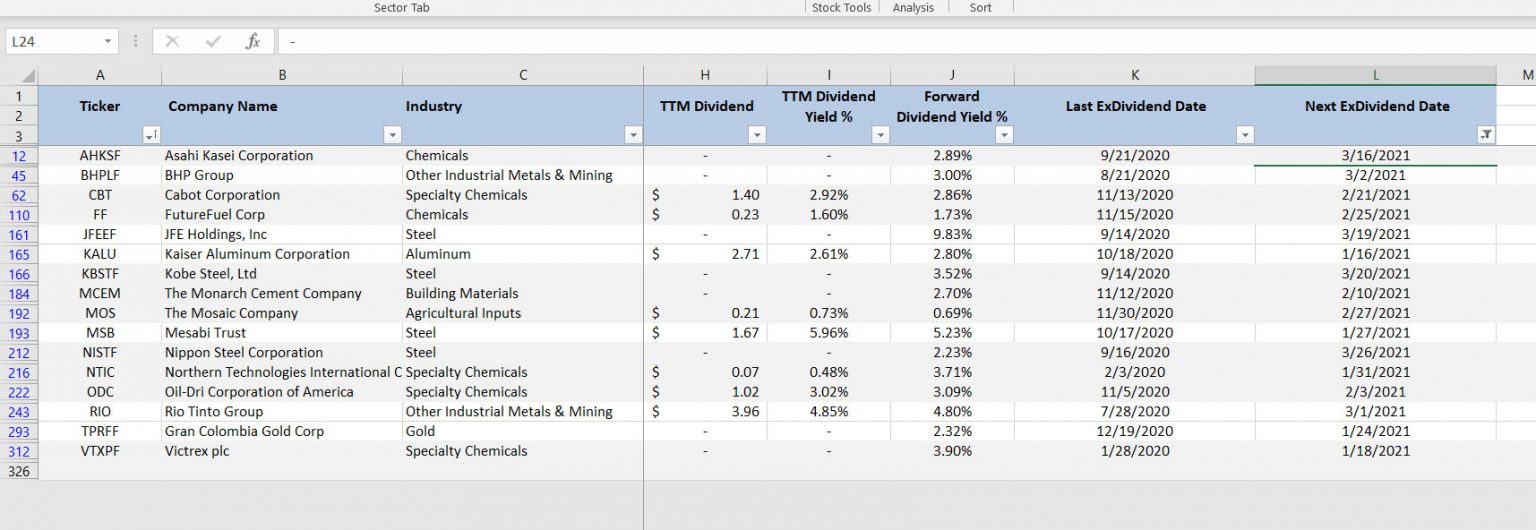The height and width of the screenshot is (530, 1536).
Task: Select all cells with corner triangle
Action: click(28, 76)
